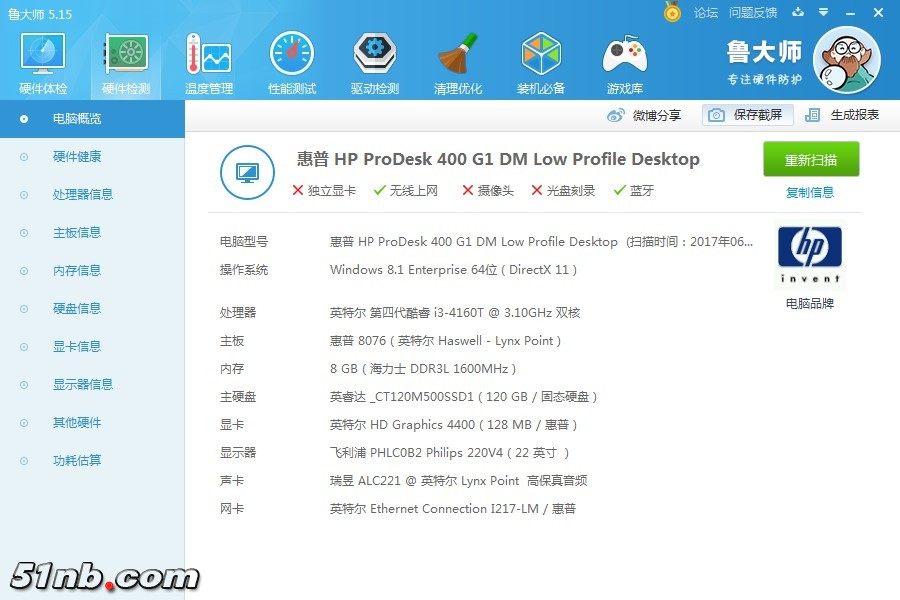Click the 复制信息 link
Screen dimensions: 900x600
[x=810, y=193]
